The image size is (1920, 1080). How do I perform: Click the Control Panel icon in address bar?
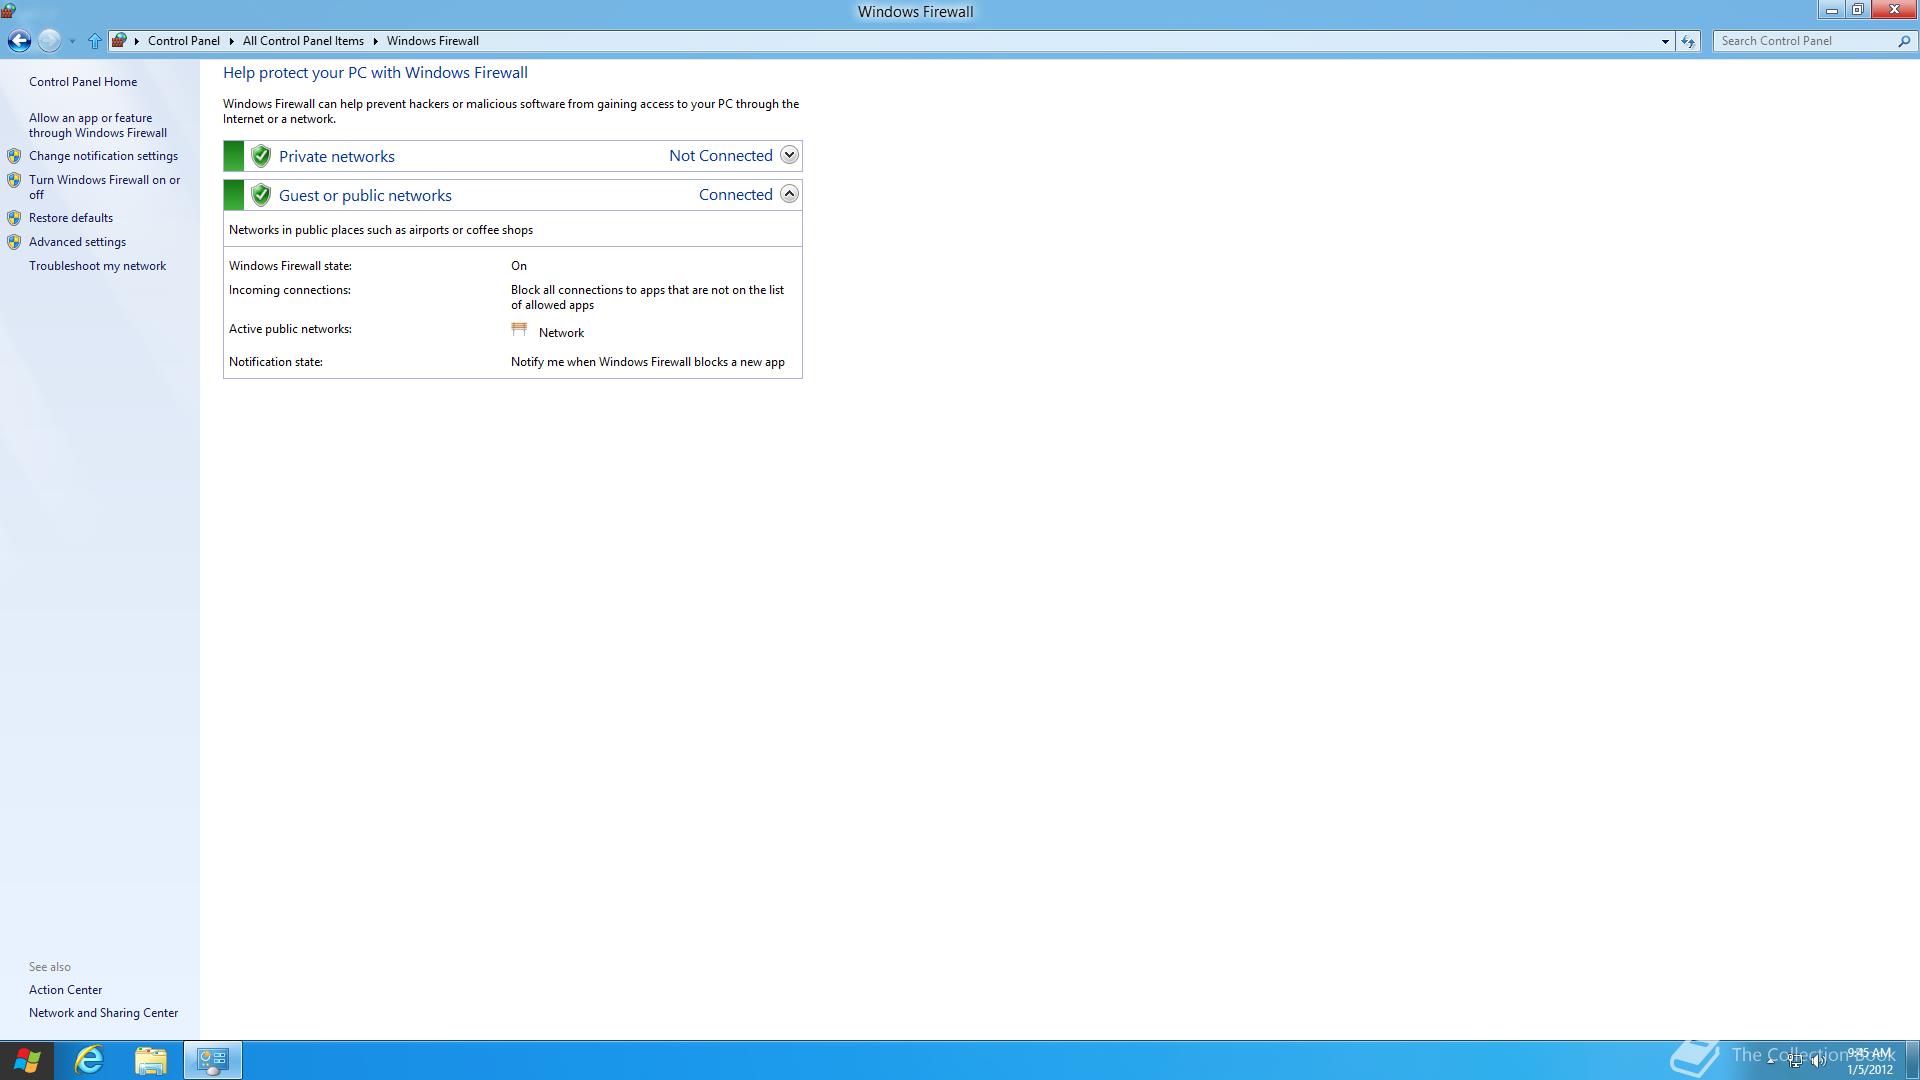coord(119,41)
